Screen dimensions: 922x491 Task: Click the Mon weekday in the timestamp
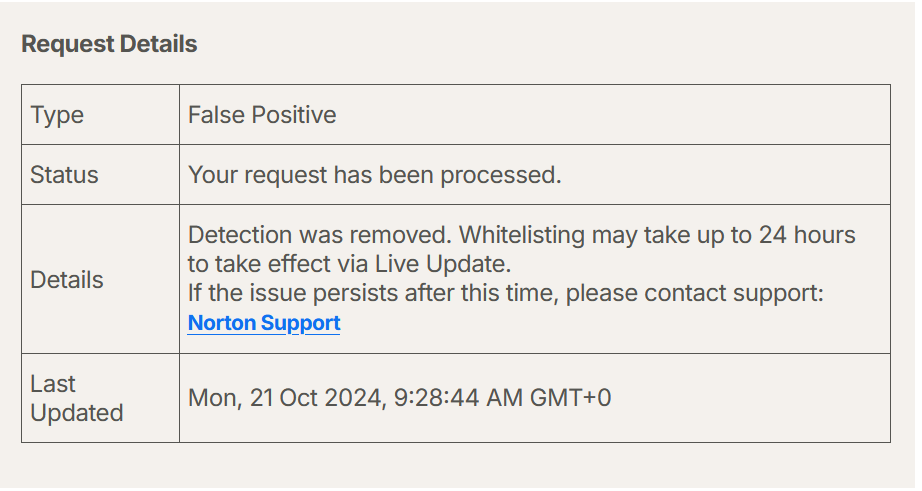[x=211, y=398]
